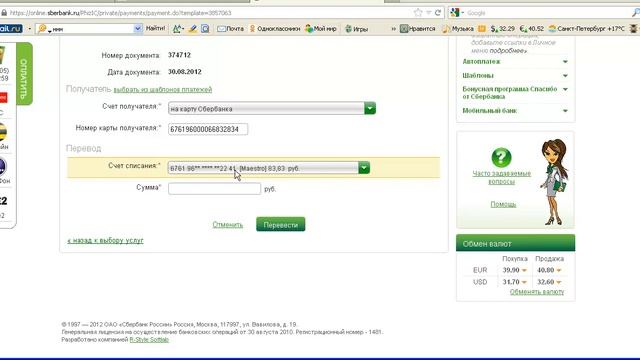This screenshot has height=360, width=640.
Task: Open Mail.ru toolbar search field dropdown
Action: [138, 29]
